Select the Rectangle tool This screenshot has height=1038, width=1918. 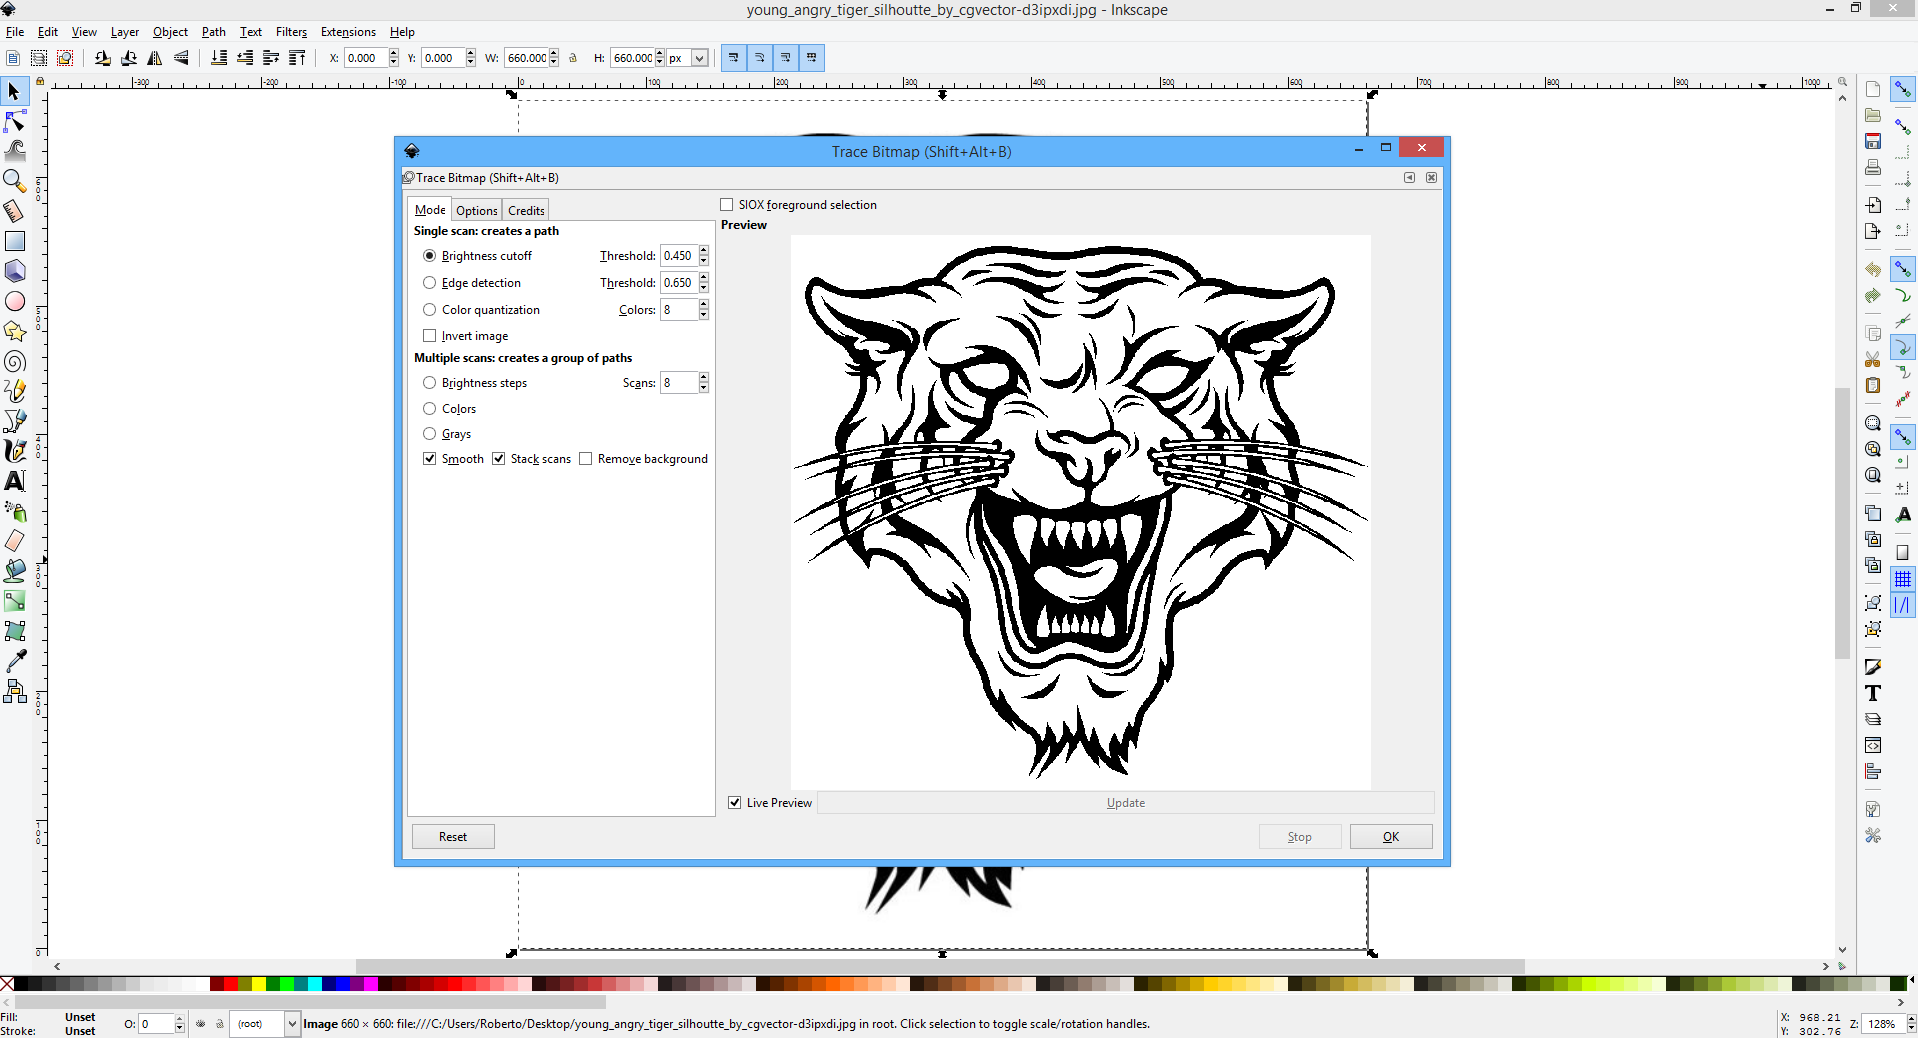(14, 241)
